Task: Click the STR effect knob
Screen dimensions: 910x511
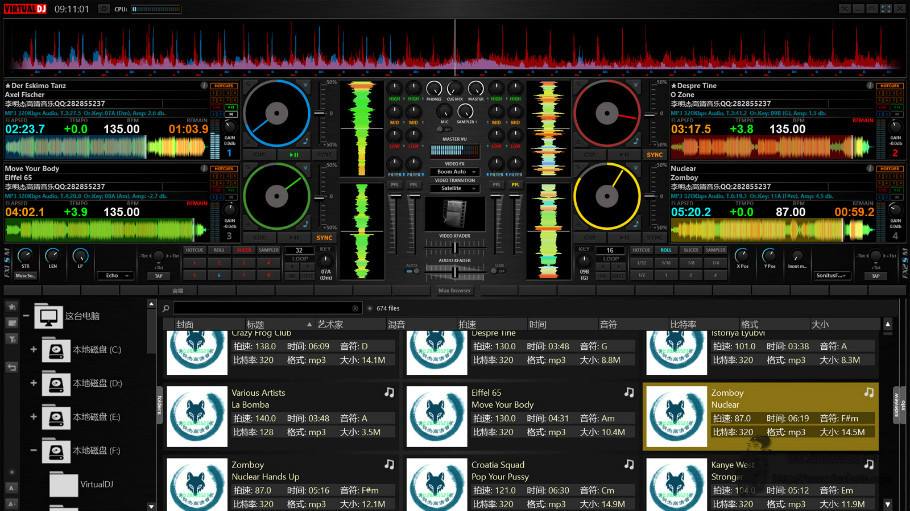Action: pyautogui.click(x=25, y=256)
